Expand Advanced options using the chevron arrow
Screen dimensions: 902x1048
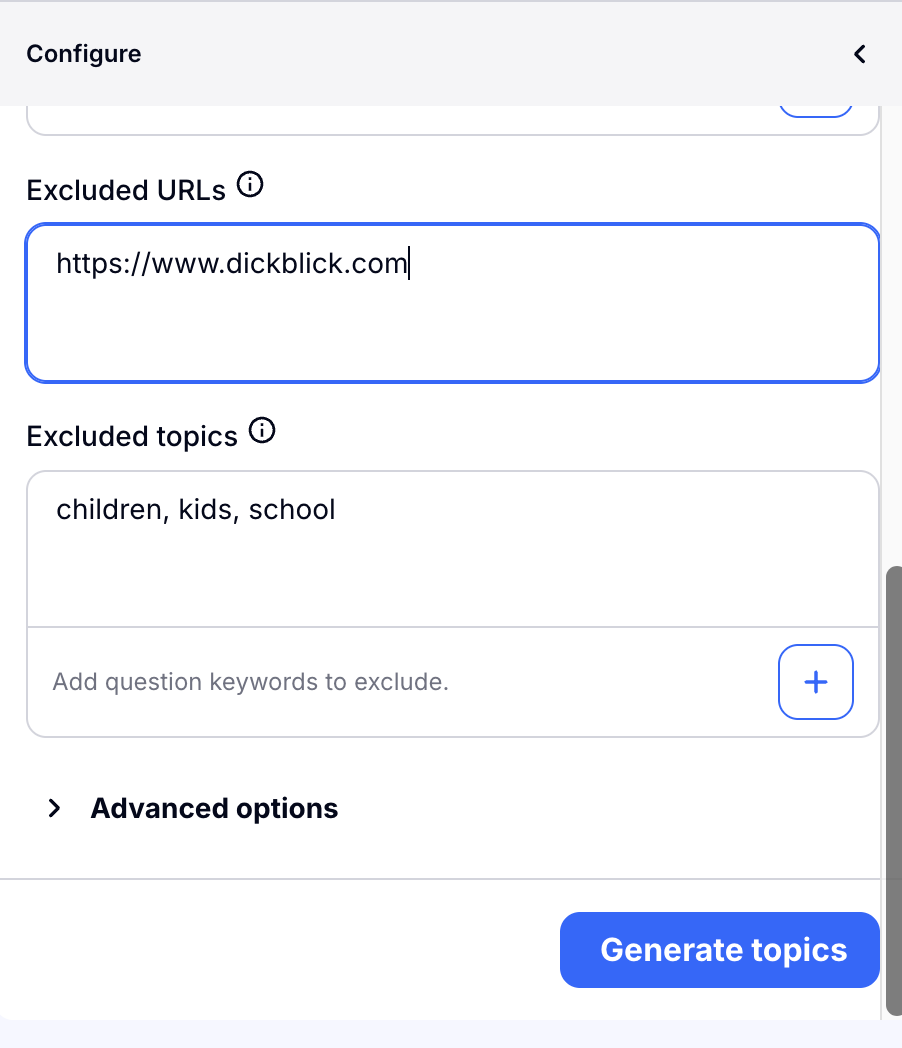(55, 808)
